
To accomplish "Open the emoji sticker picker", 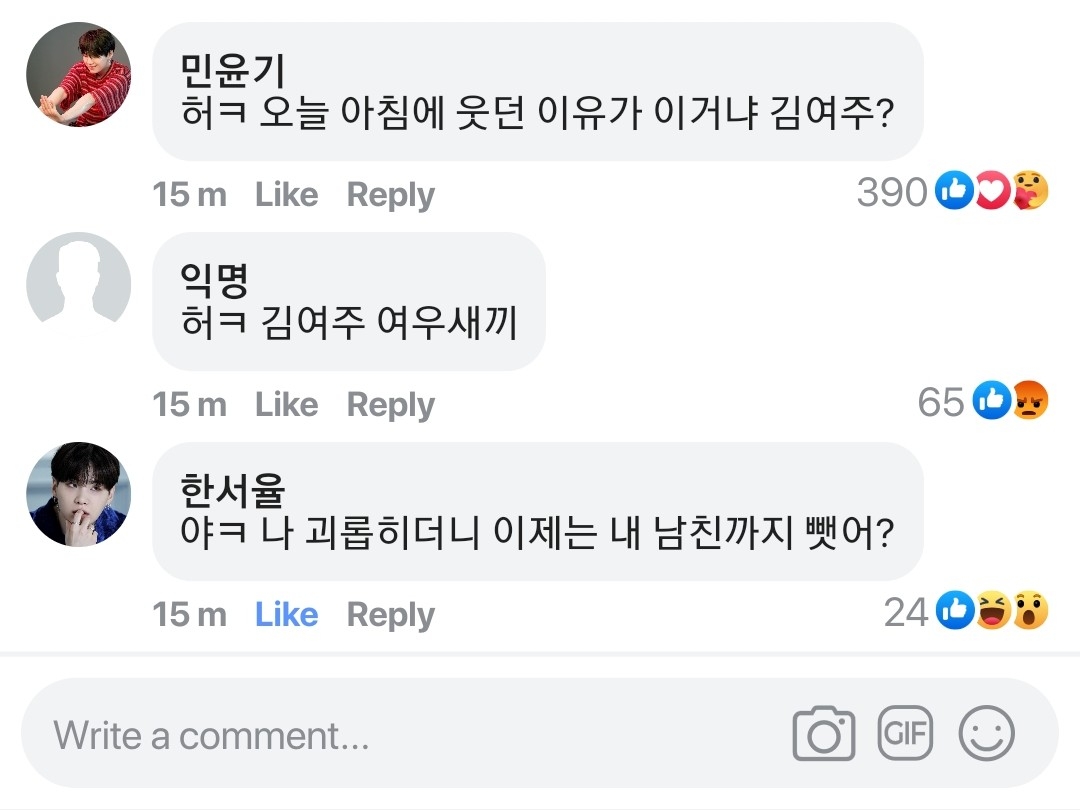I will coord(986,733).
